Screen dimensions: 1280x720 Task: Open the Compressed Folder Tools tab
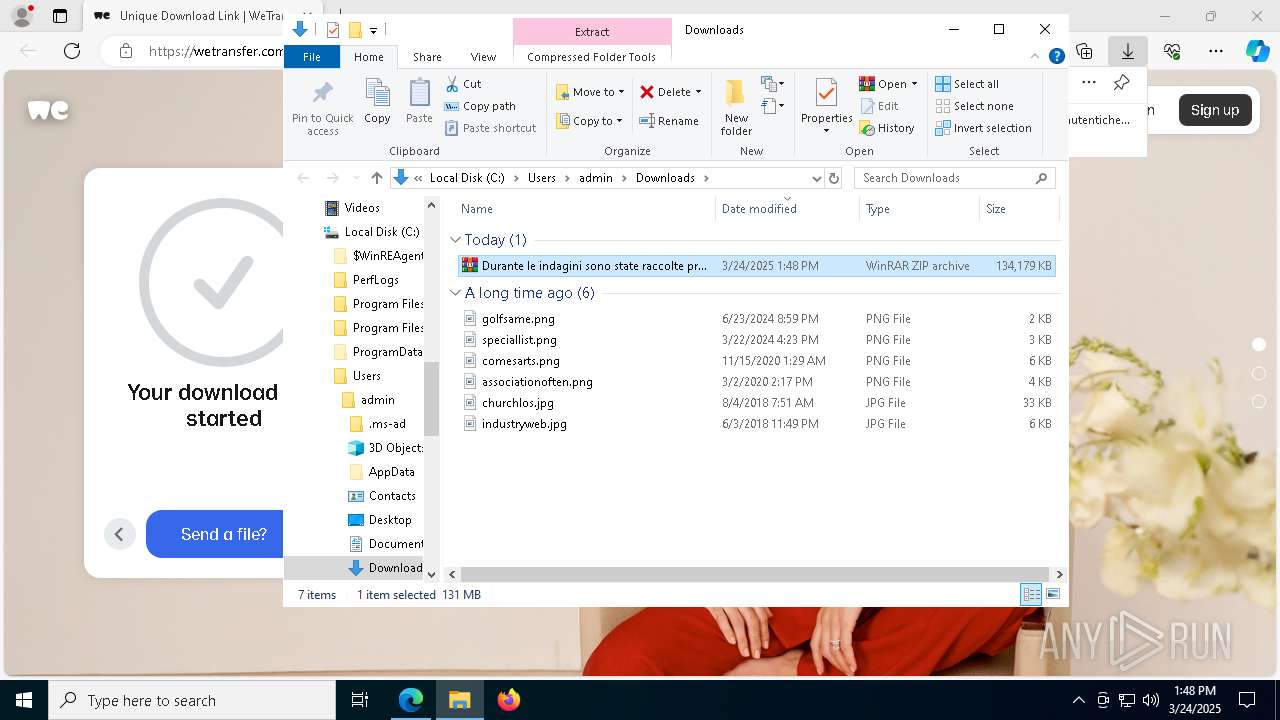click(x=592, y=57)
